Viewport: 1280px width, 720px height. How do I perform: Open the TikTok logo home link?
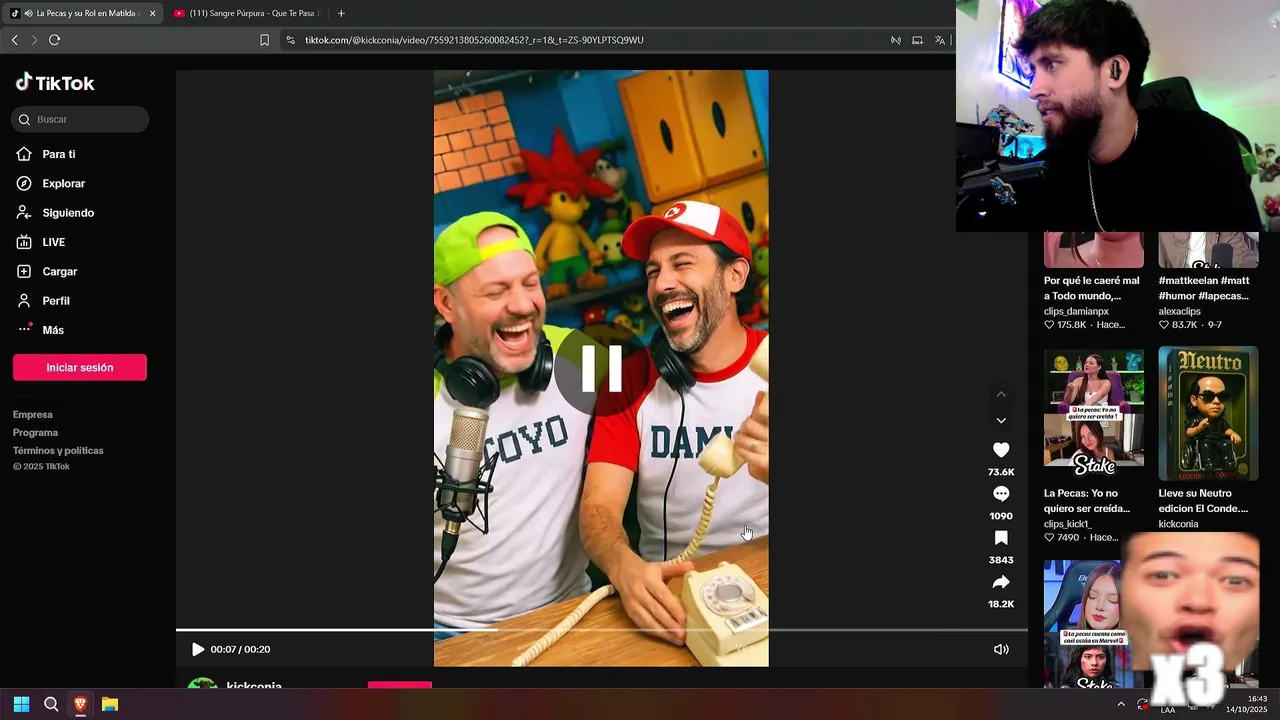(55, 83)
